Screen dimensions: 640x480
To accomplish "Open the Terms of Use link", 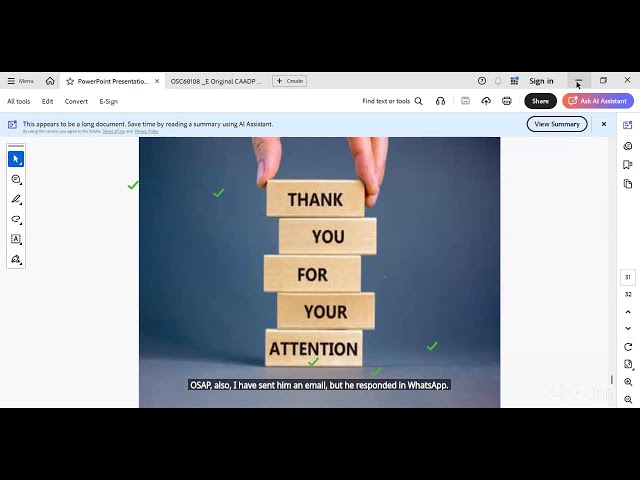I will (x=113, y=131).
